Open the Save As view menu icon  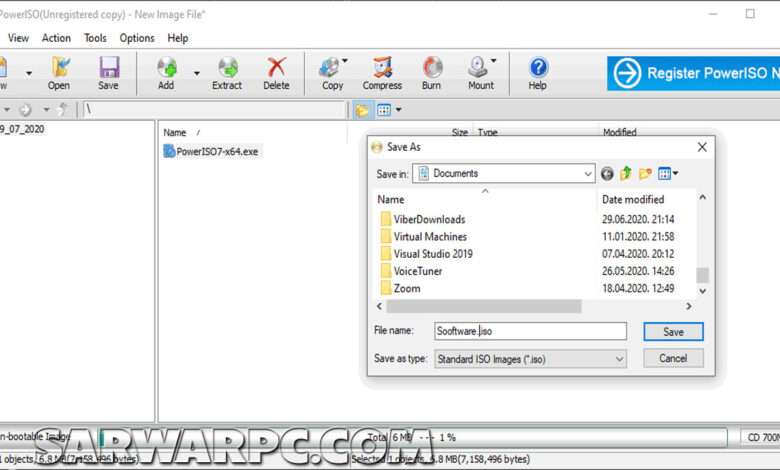tap(668, 174)
